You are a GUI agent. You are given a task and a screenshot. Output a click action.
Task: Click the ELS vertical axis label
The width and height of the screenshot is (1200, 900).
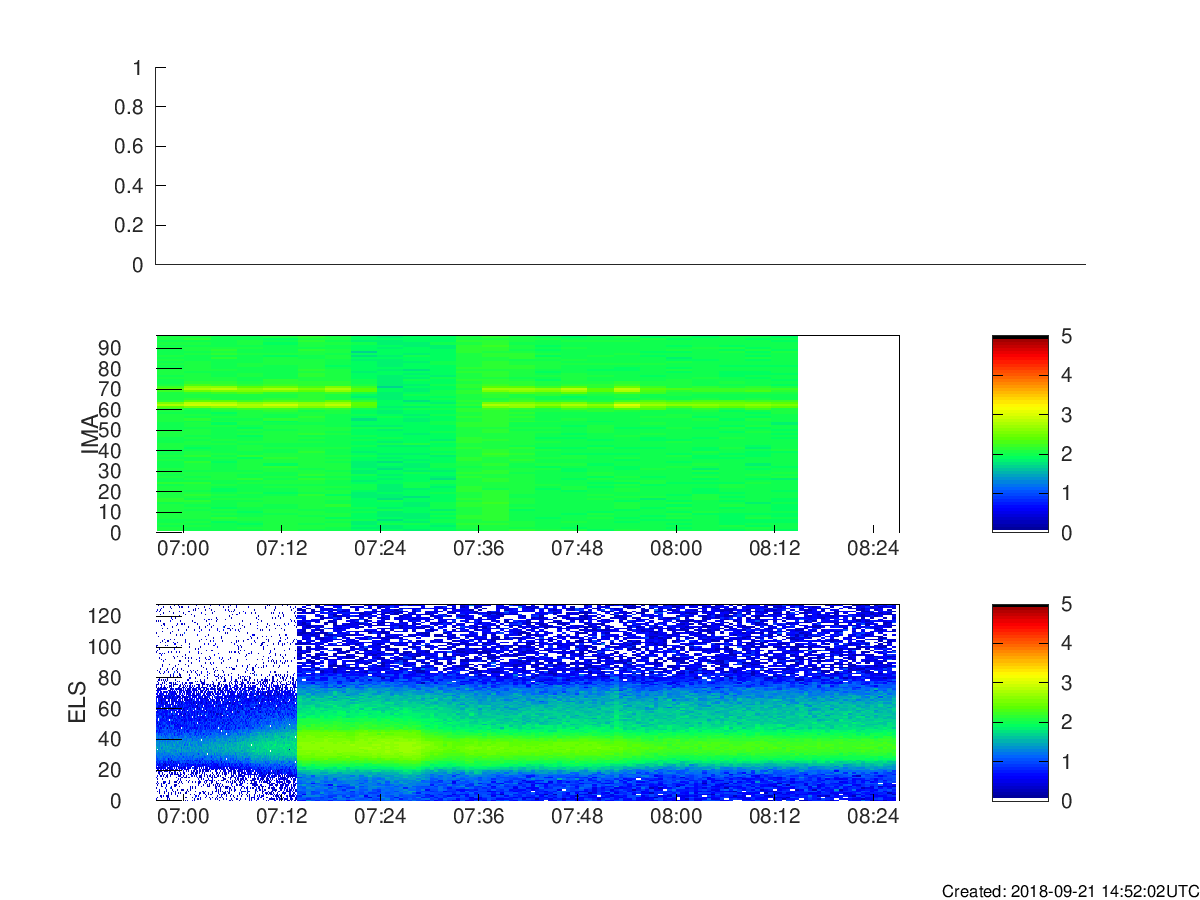click(76, 702)
